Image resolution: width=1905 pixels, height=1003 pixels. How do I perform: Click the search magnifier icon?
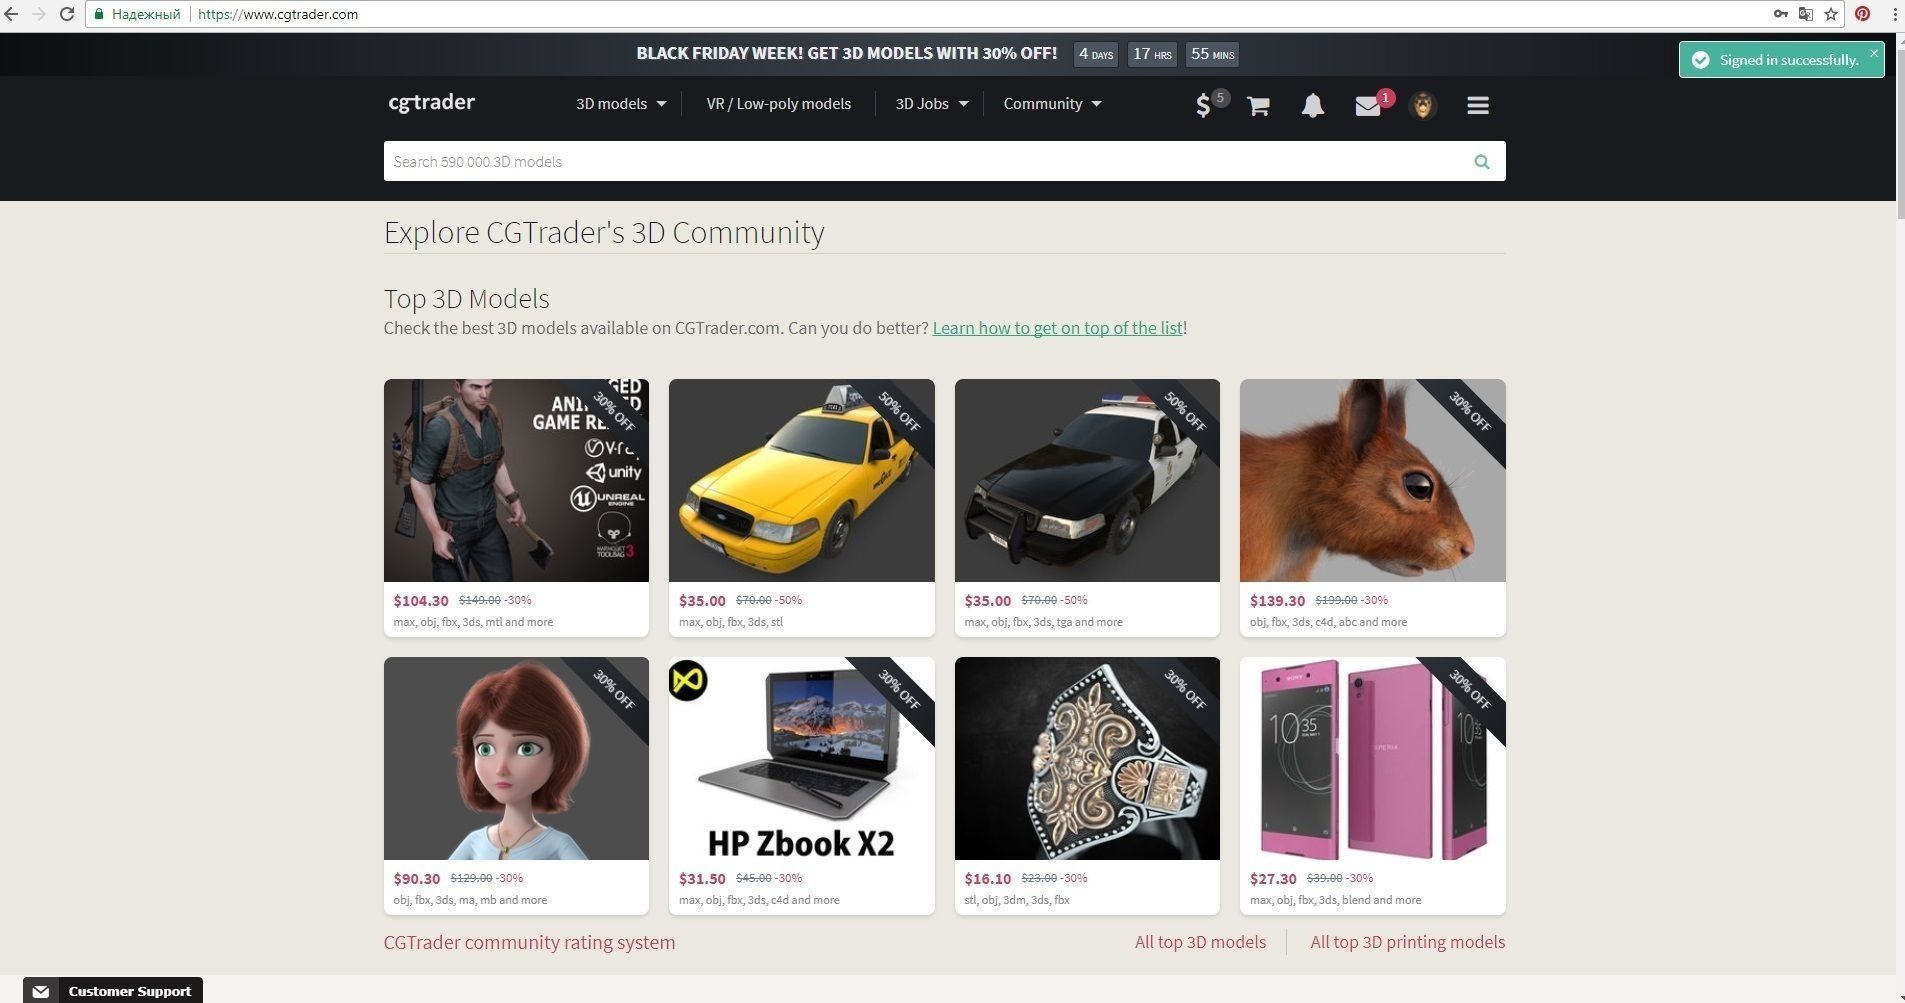[1482, 161]
